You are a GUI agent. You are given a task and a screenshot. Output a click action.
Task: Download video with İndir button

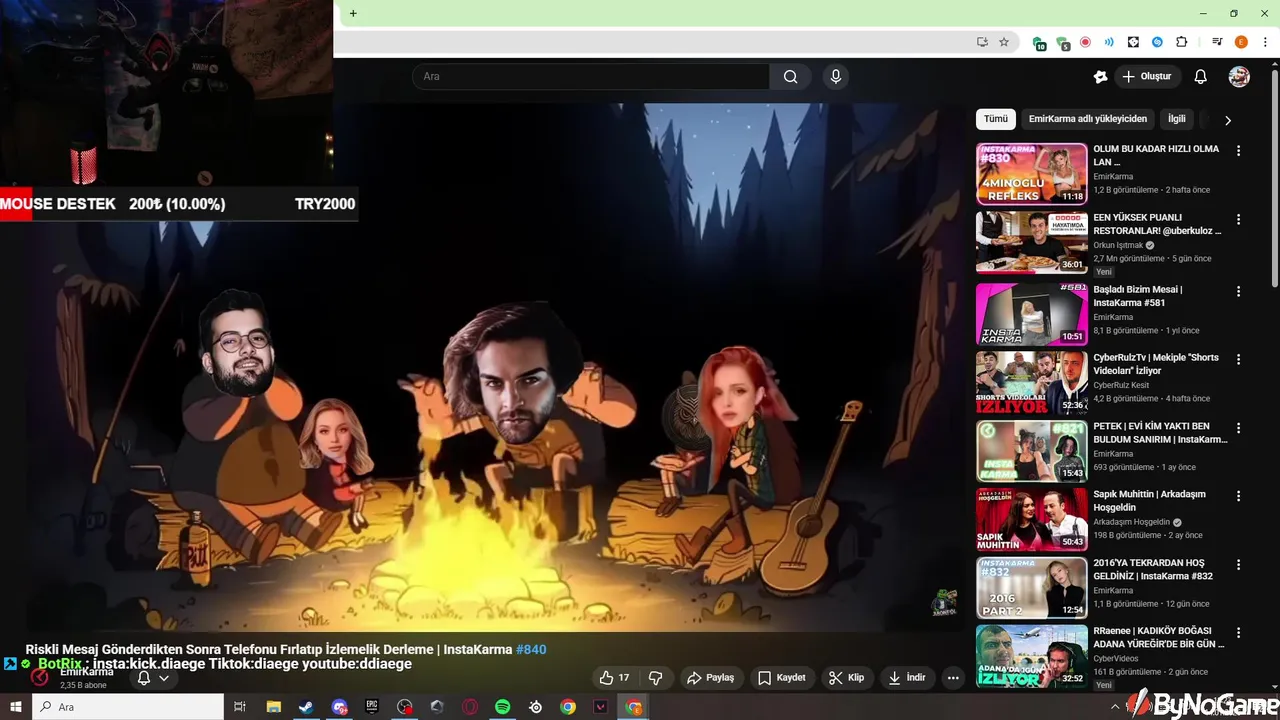(x=907, y=678)
